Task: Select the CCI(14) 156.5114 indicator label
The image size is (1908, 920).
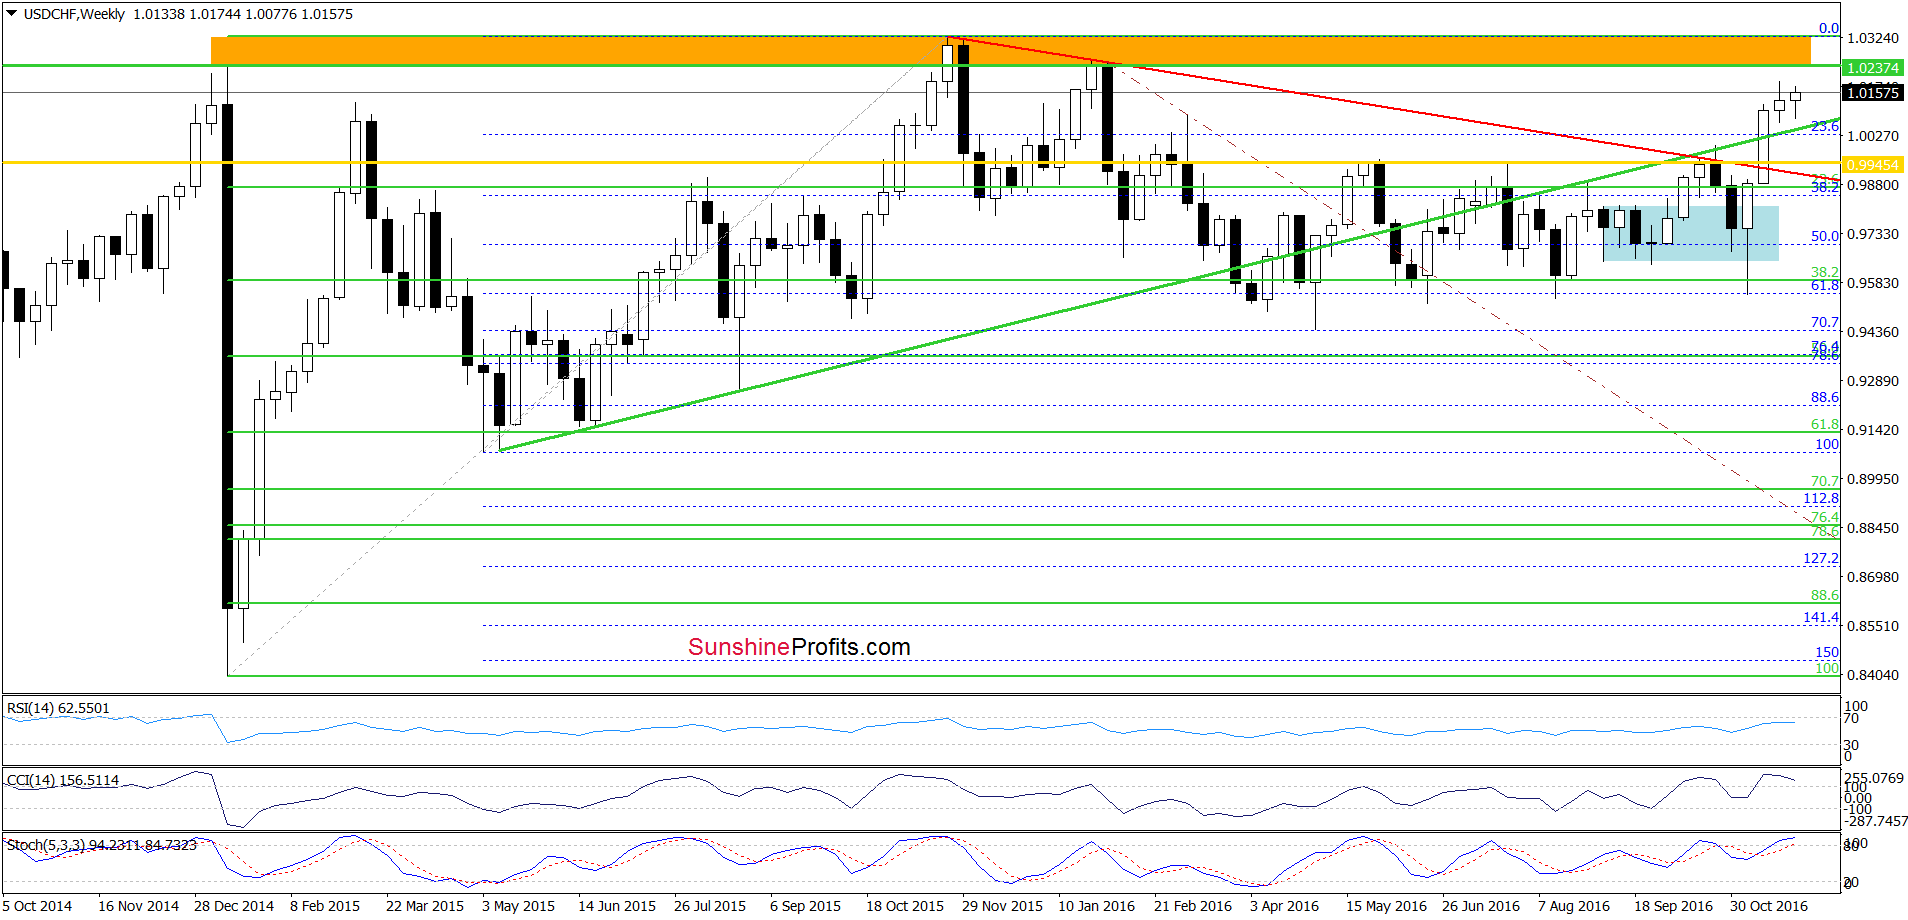Action: click(62, 780)
